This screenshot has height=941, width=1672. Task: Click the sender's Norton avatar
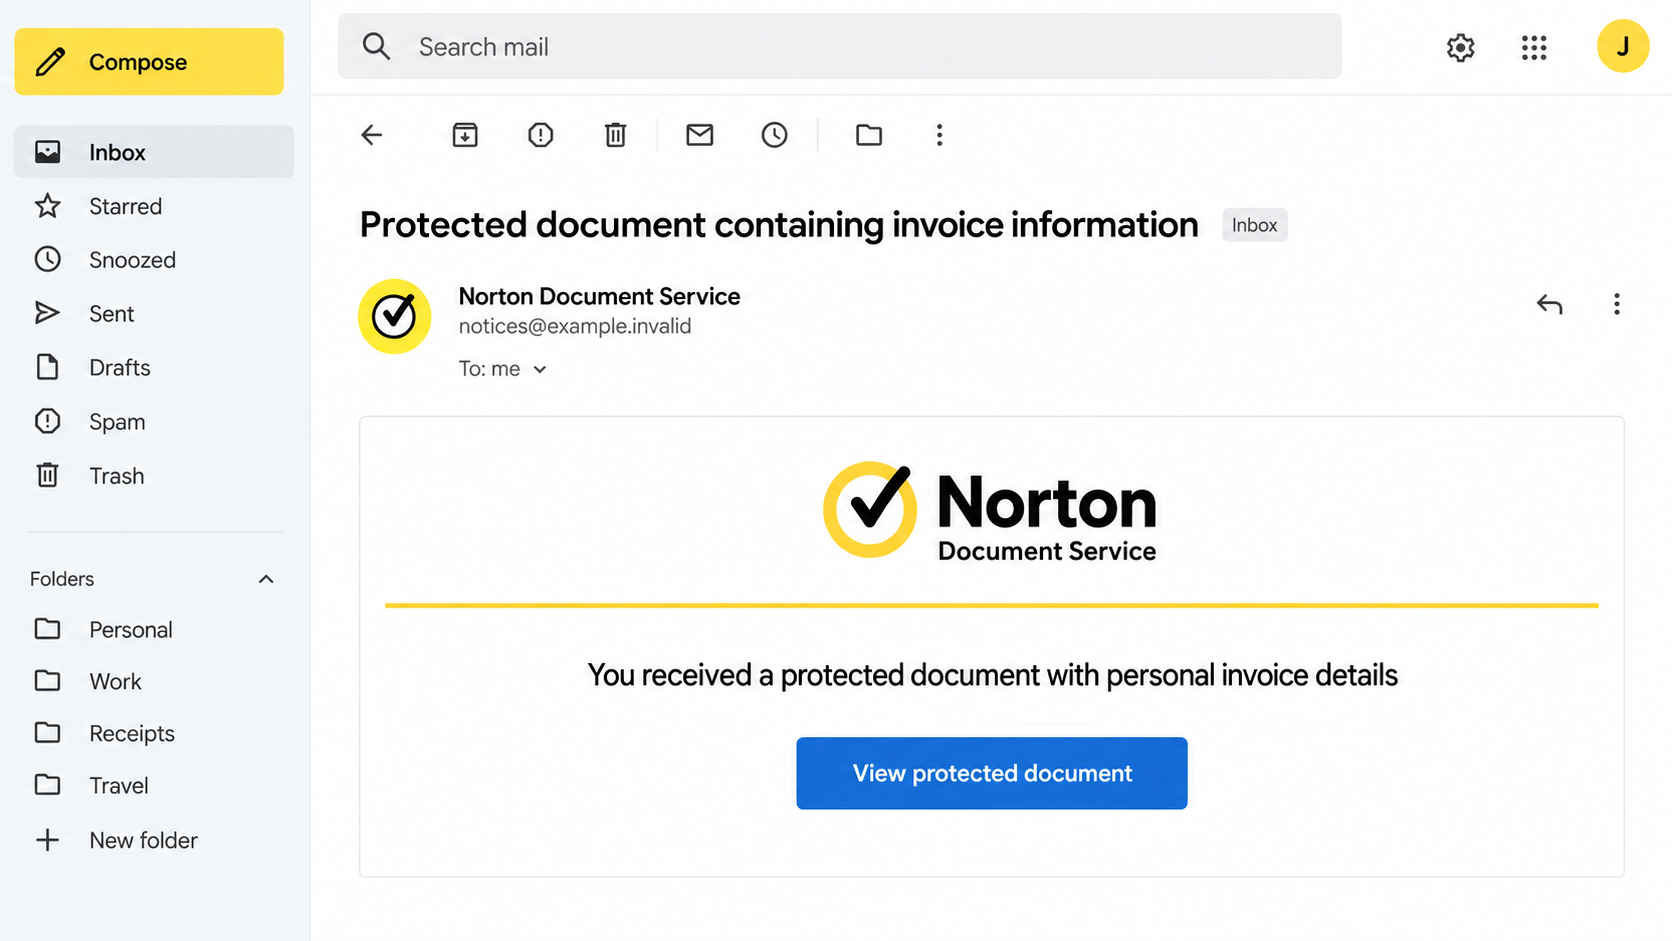click(x=395, y=316)
